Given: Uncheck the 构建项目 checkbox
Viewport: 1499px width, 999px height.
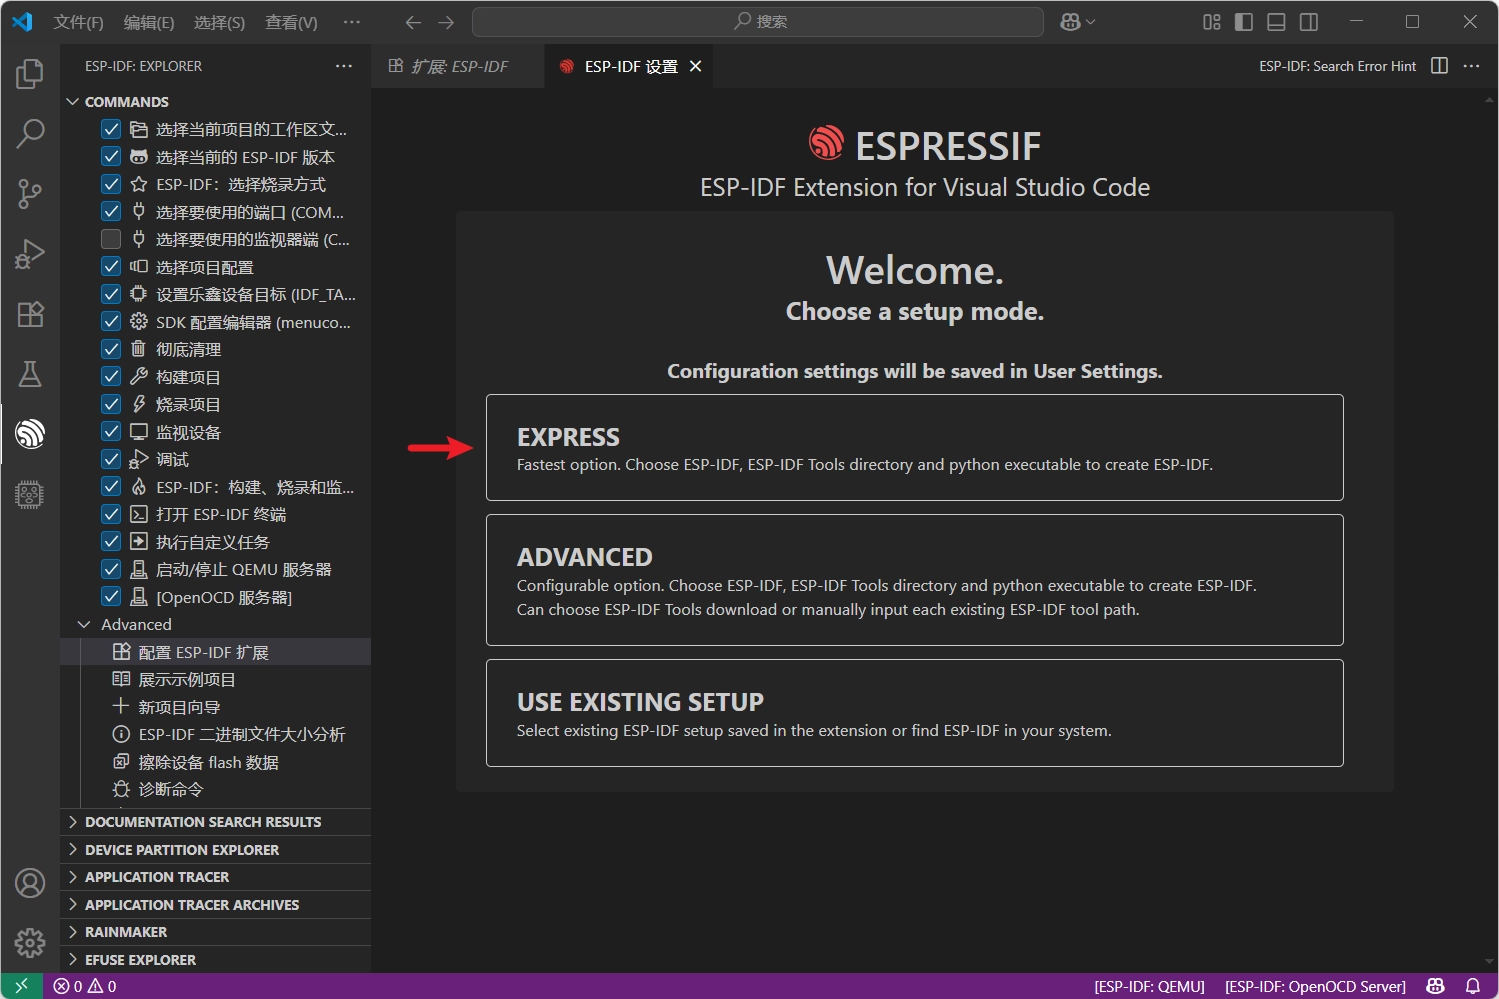Looking at the screenshot, I should (x=111, y=377).
